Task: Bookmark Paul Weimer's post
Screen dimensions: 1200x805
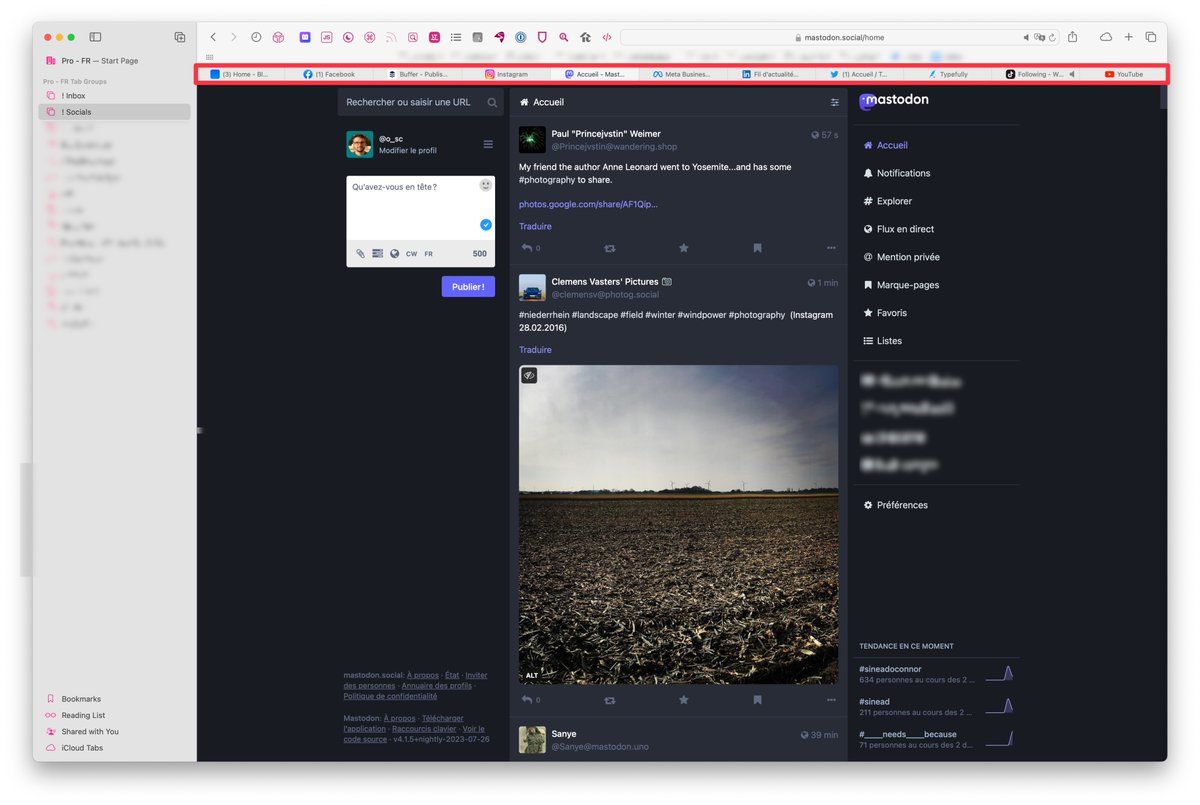Action: point(757,248)
